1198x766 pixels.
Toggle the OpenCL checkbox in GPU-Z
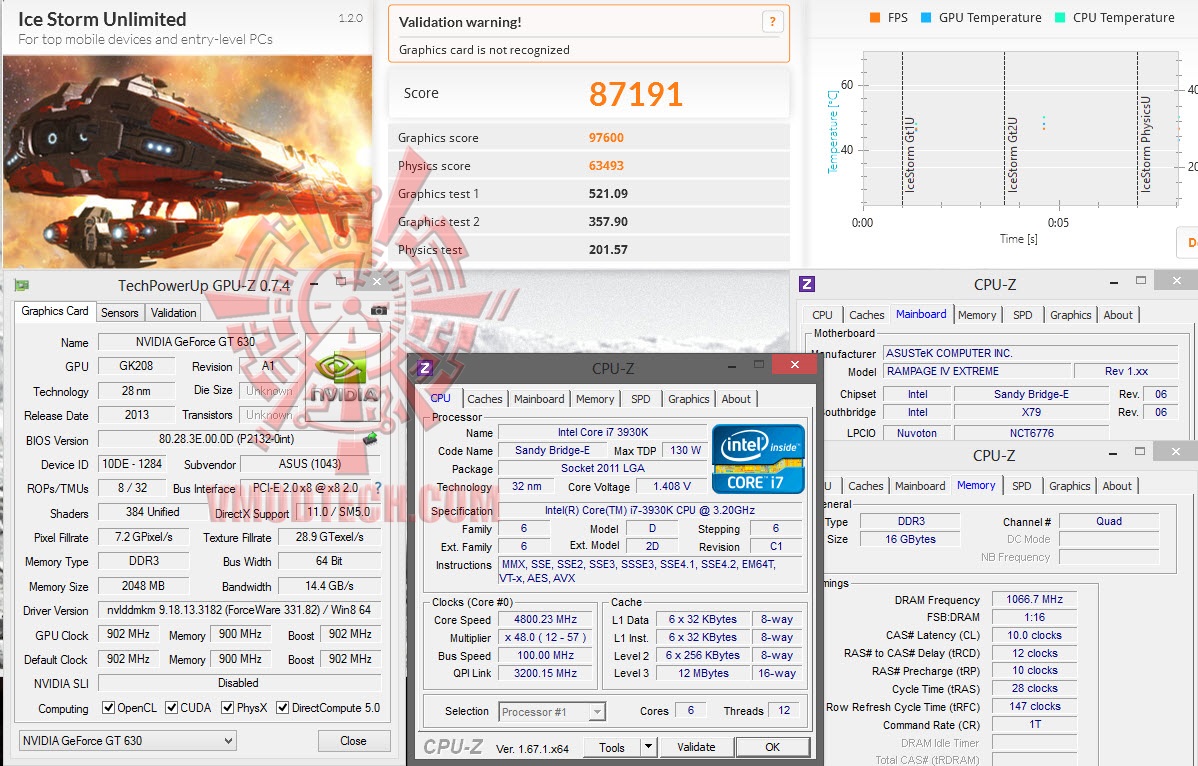tap(108, 708)
